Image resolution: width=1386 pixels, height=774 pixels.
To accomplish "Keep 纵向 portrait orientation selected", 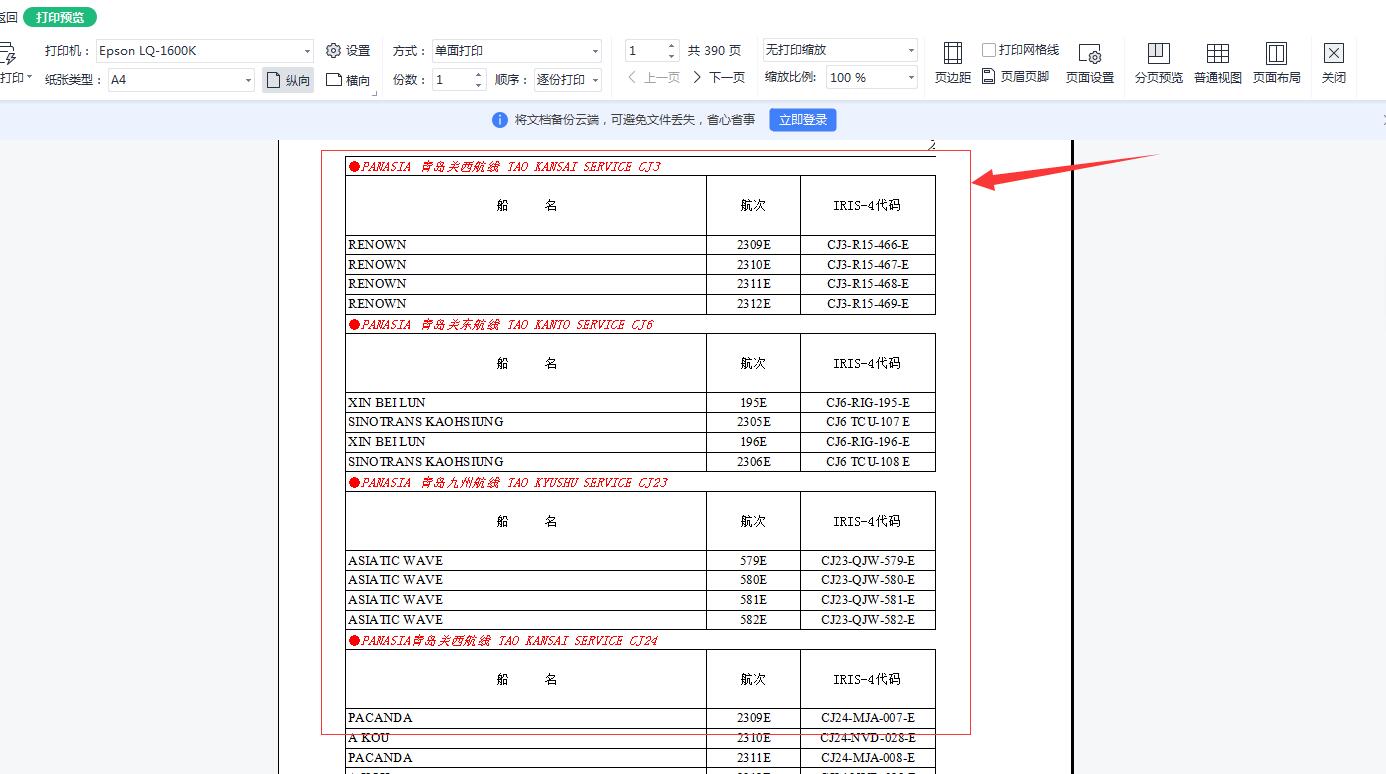I will [287, 80].
